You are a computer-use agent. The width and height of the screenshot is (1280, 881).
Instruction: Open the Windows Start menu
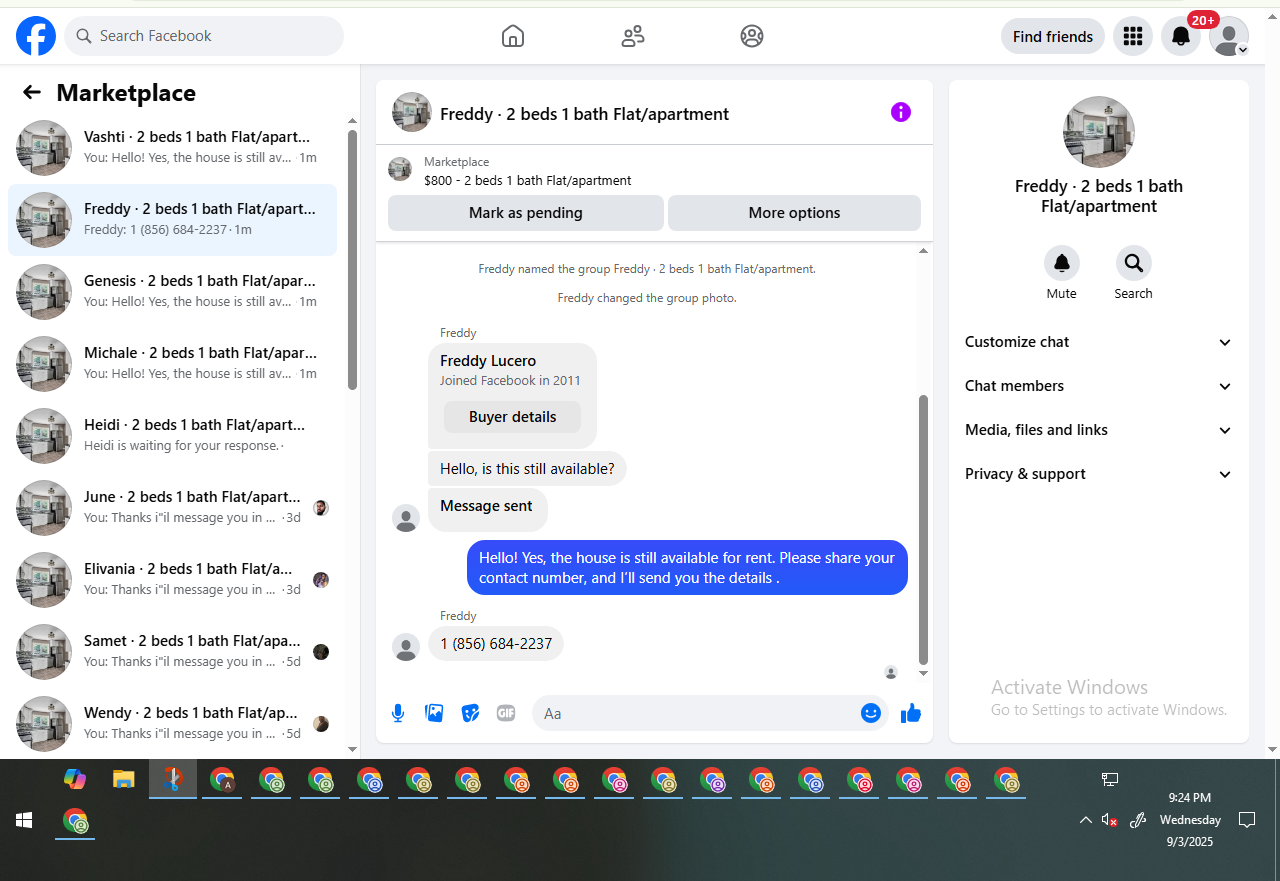(x=24, y=821)
